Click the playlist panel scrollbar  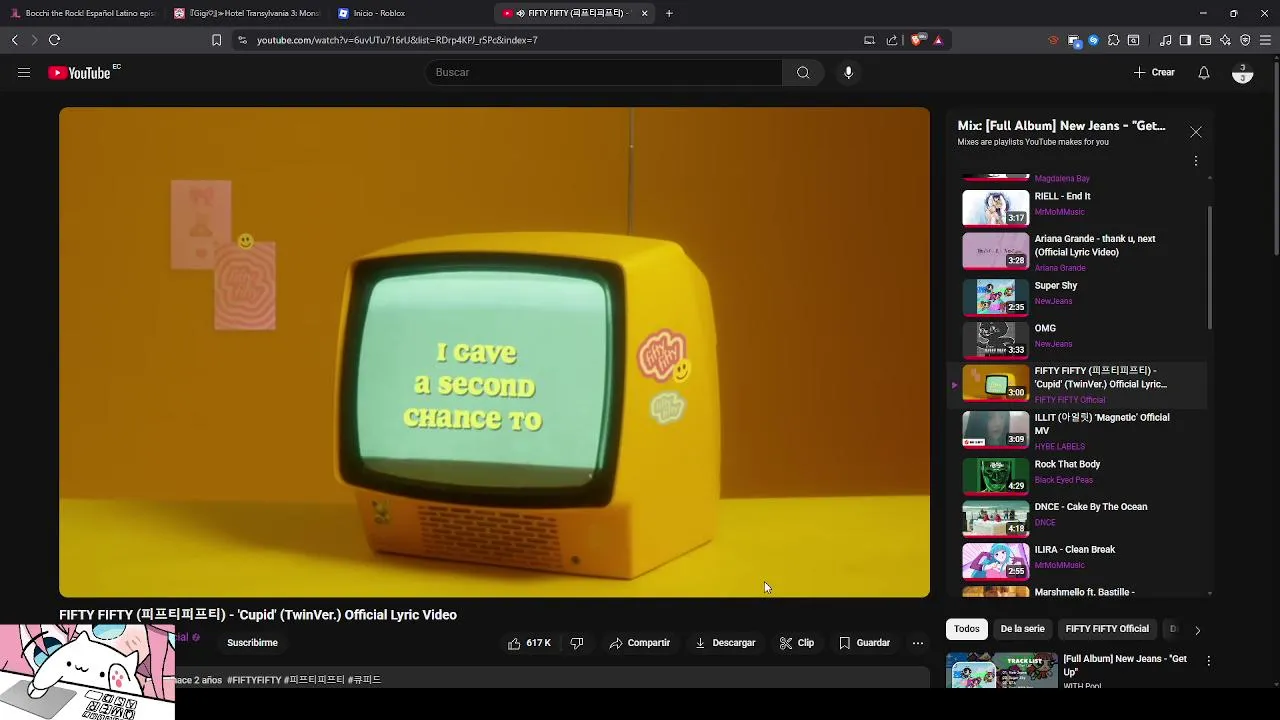click(x=1210, y=267)
